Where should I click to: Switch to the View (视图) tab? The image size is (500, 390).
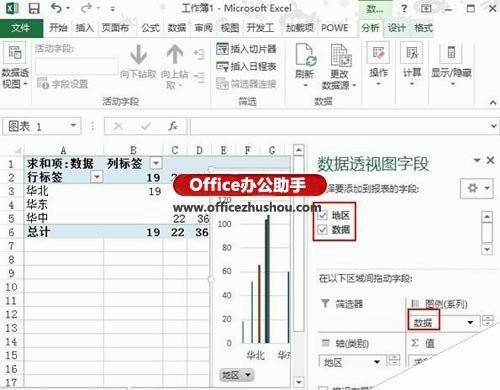click(230, 28)
